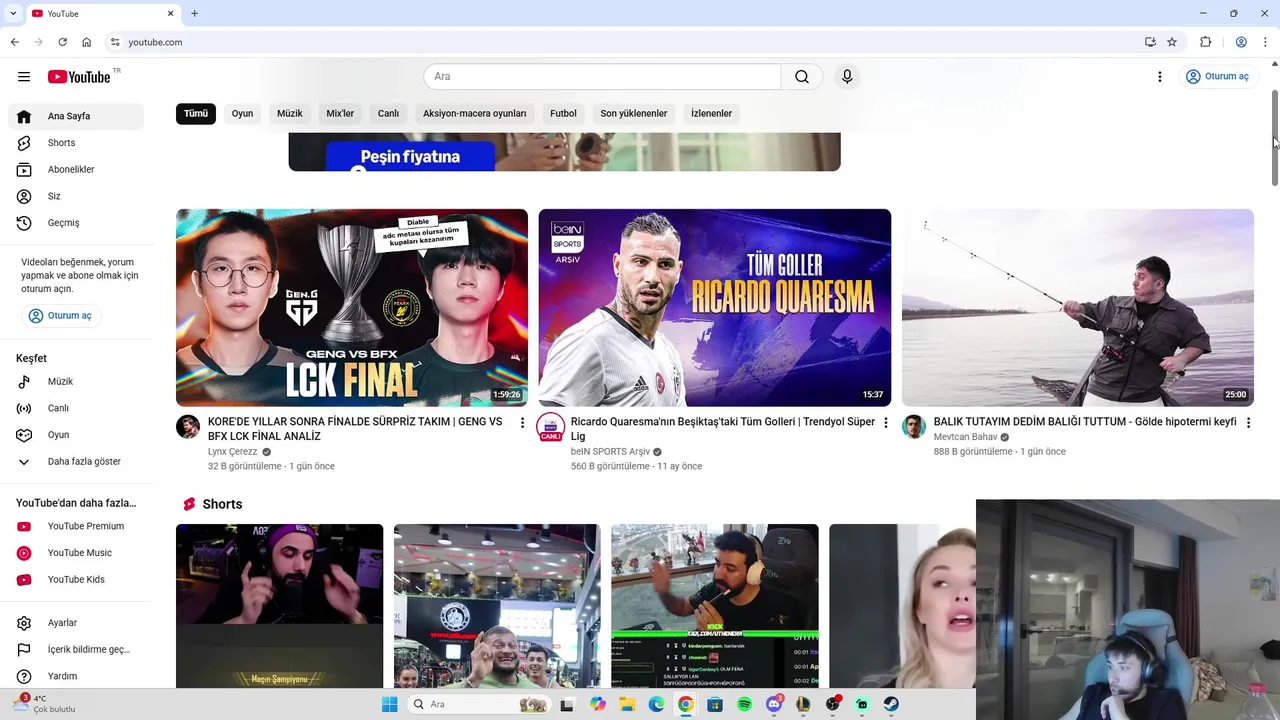1280x720 pixels.
Task: Open YouTube Music in sidebar
Action: pos(76,553)
